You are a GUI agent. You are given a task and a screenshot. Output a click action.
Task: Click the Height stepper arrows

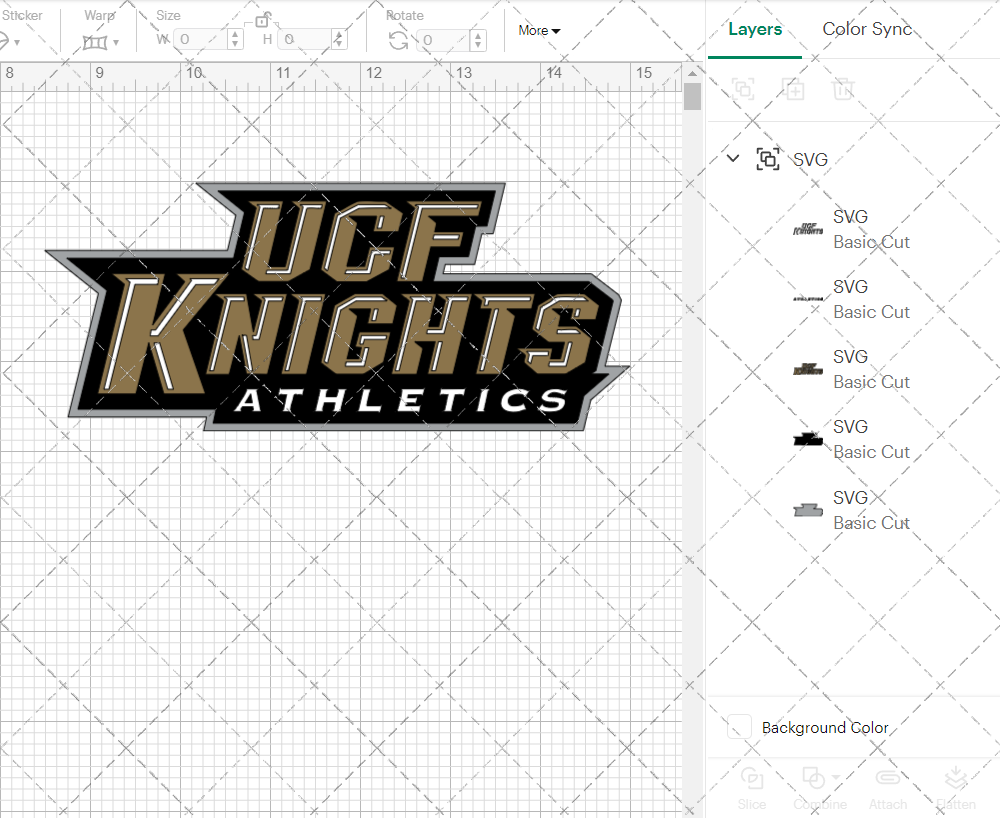click(339, 40)
